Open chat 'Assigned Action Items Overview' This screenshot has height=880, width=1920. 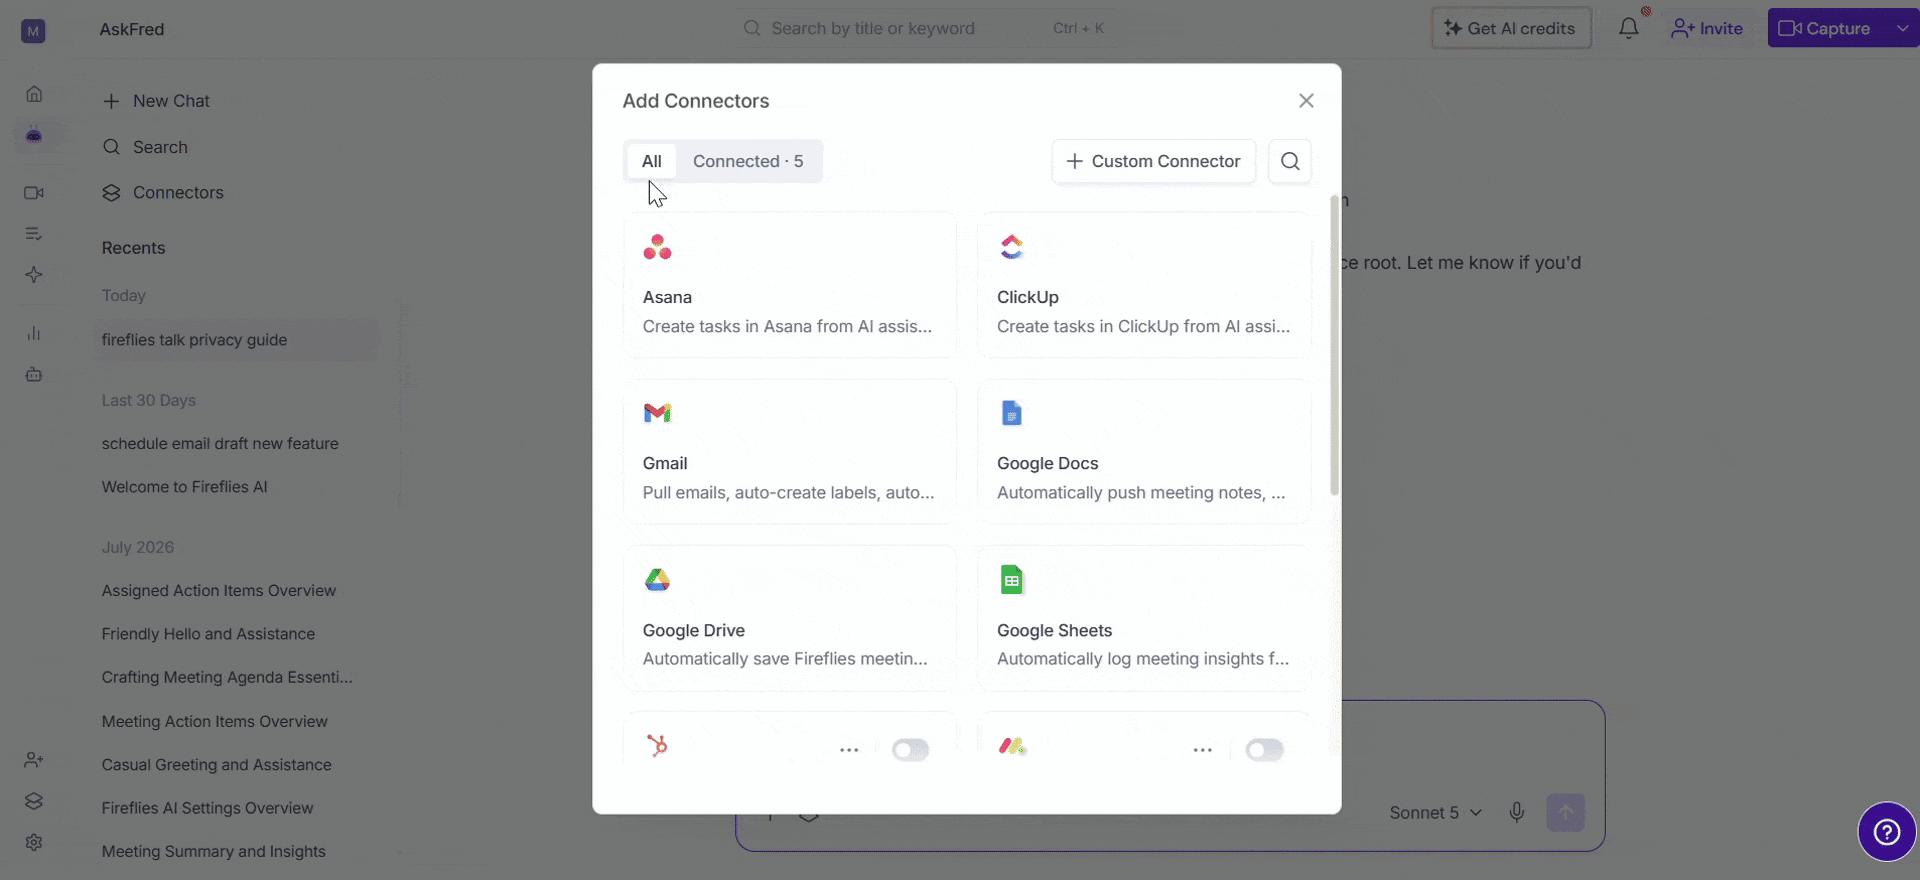[219, 591]
